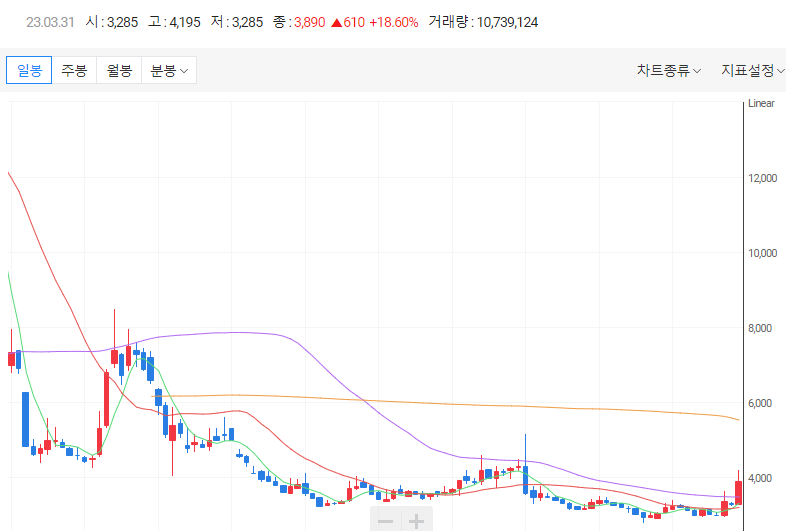This screenshot has width=786, height=531.
Task: Open the 분봉 minute chart dropdown
Action: tap(169, 70)
